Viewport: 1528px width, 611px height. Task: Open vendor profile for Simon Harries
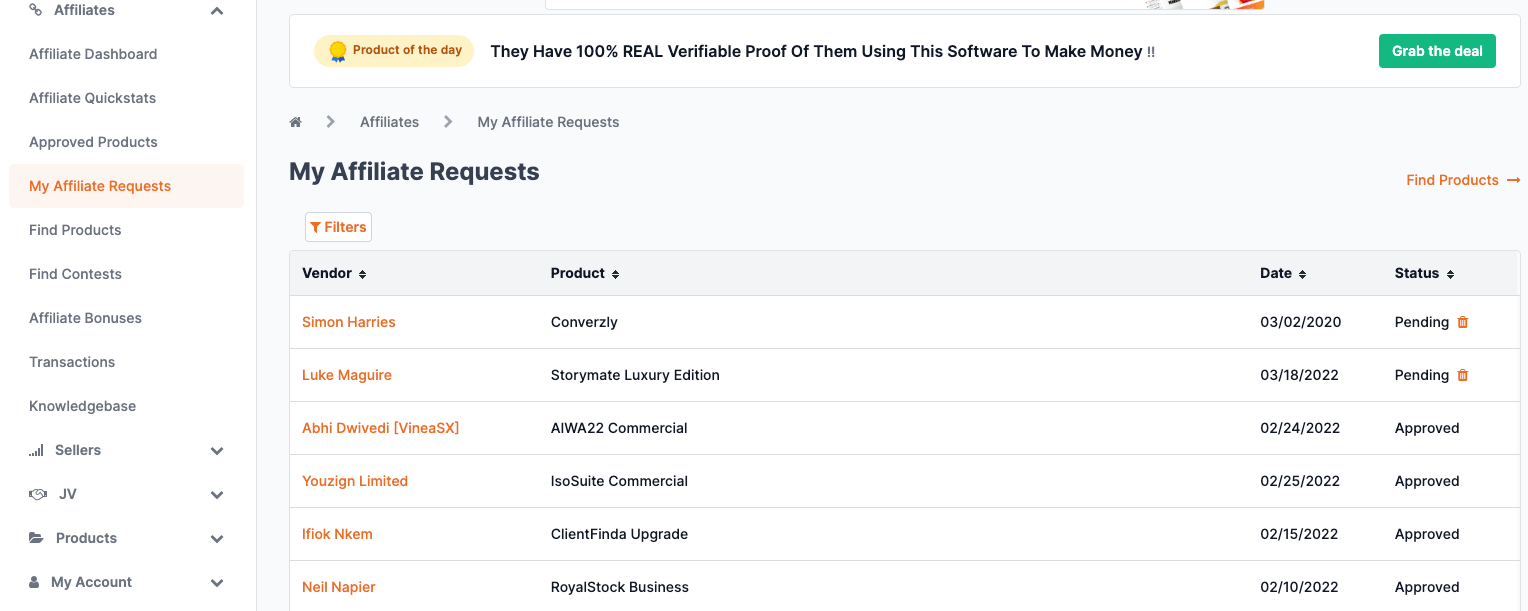tap(348, 322)
